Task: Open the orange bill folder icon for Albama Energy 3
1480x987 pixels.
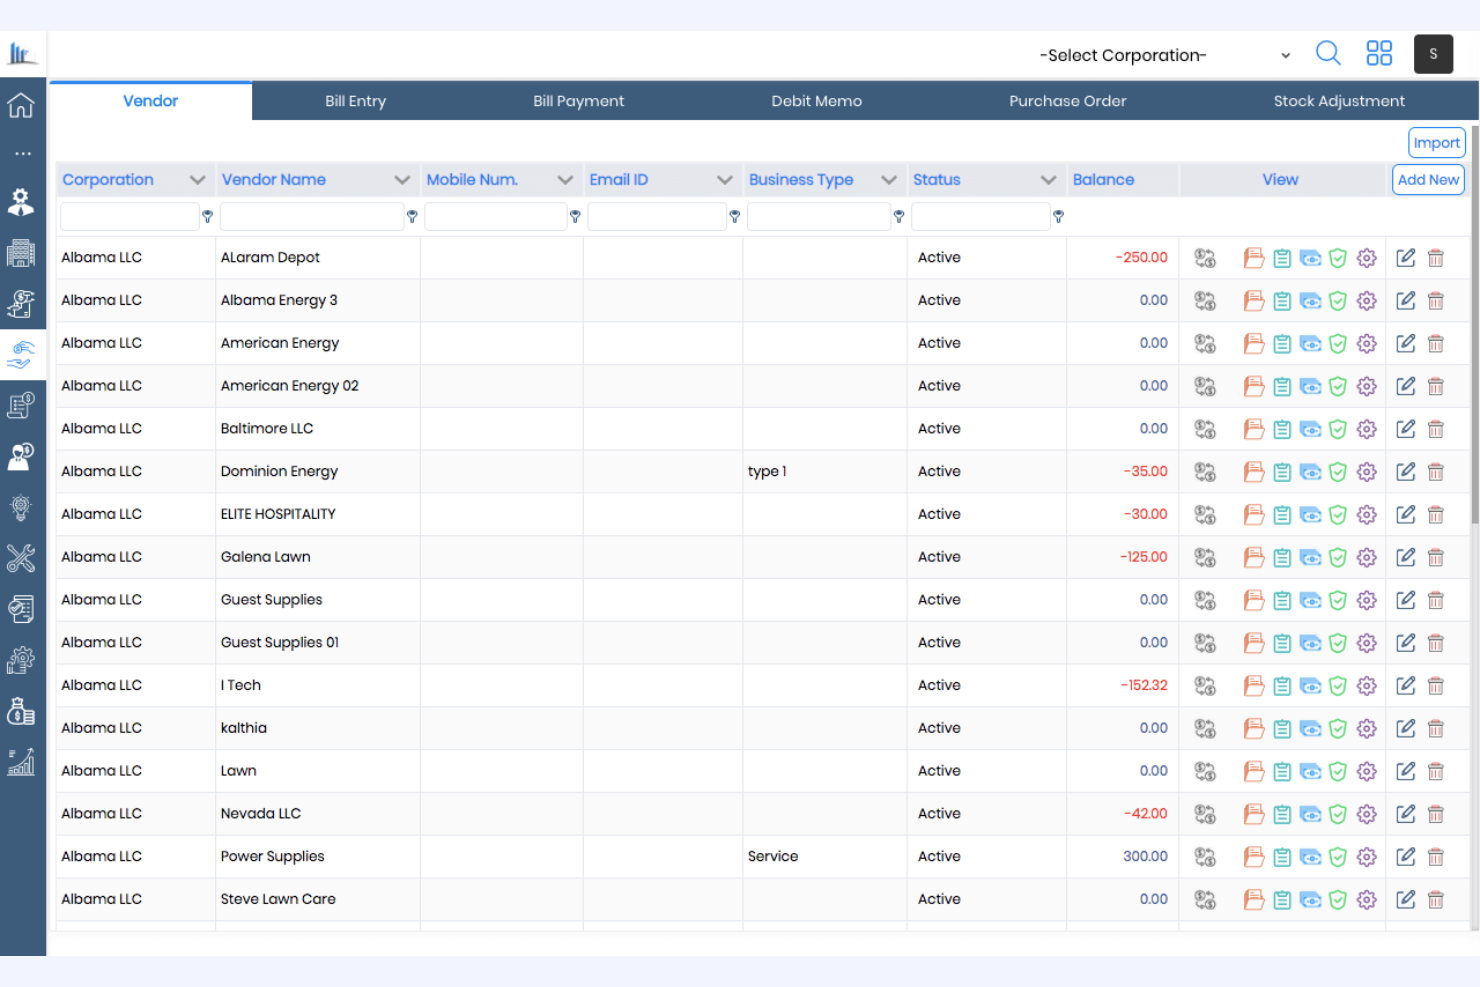Action: tap(1253, 300)
